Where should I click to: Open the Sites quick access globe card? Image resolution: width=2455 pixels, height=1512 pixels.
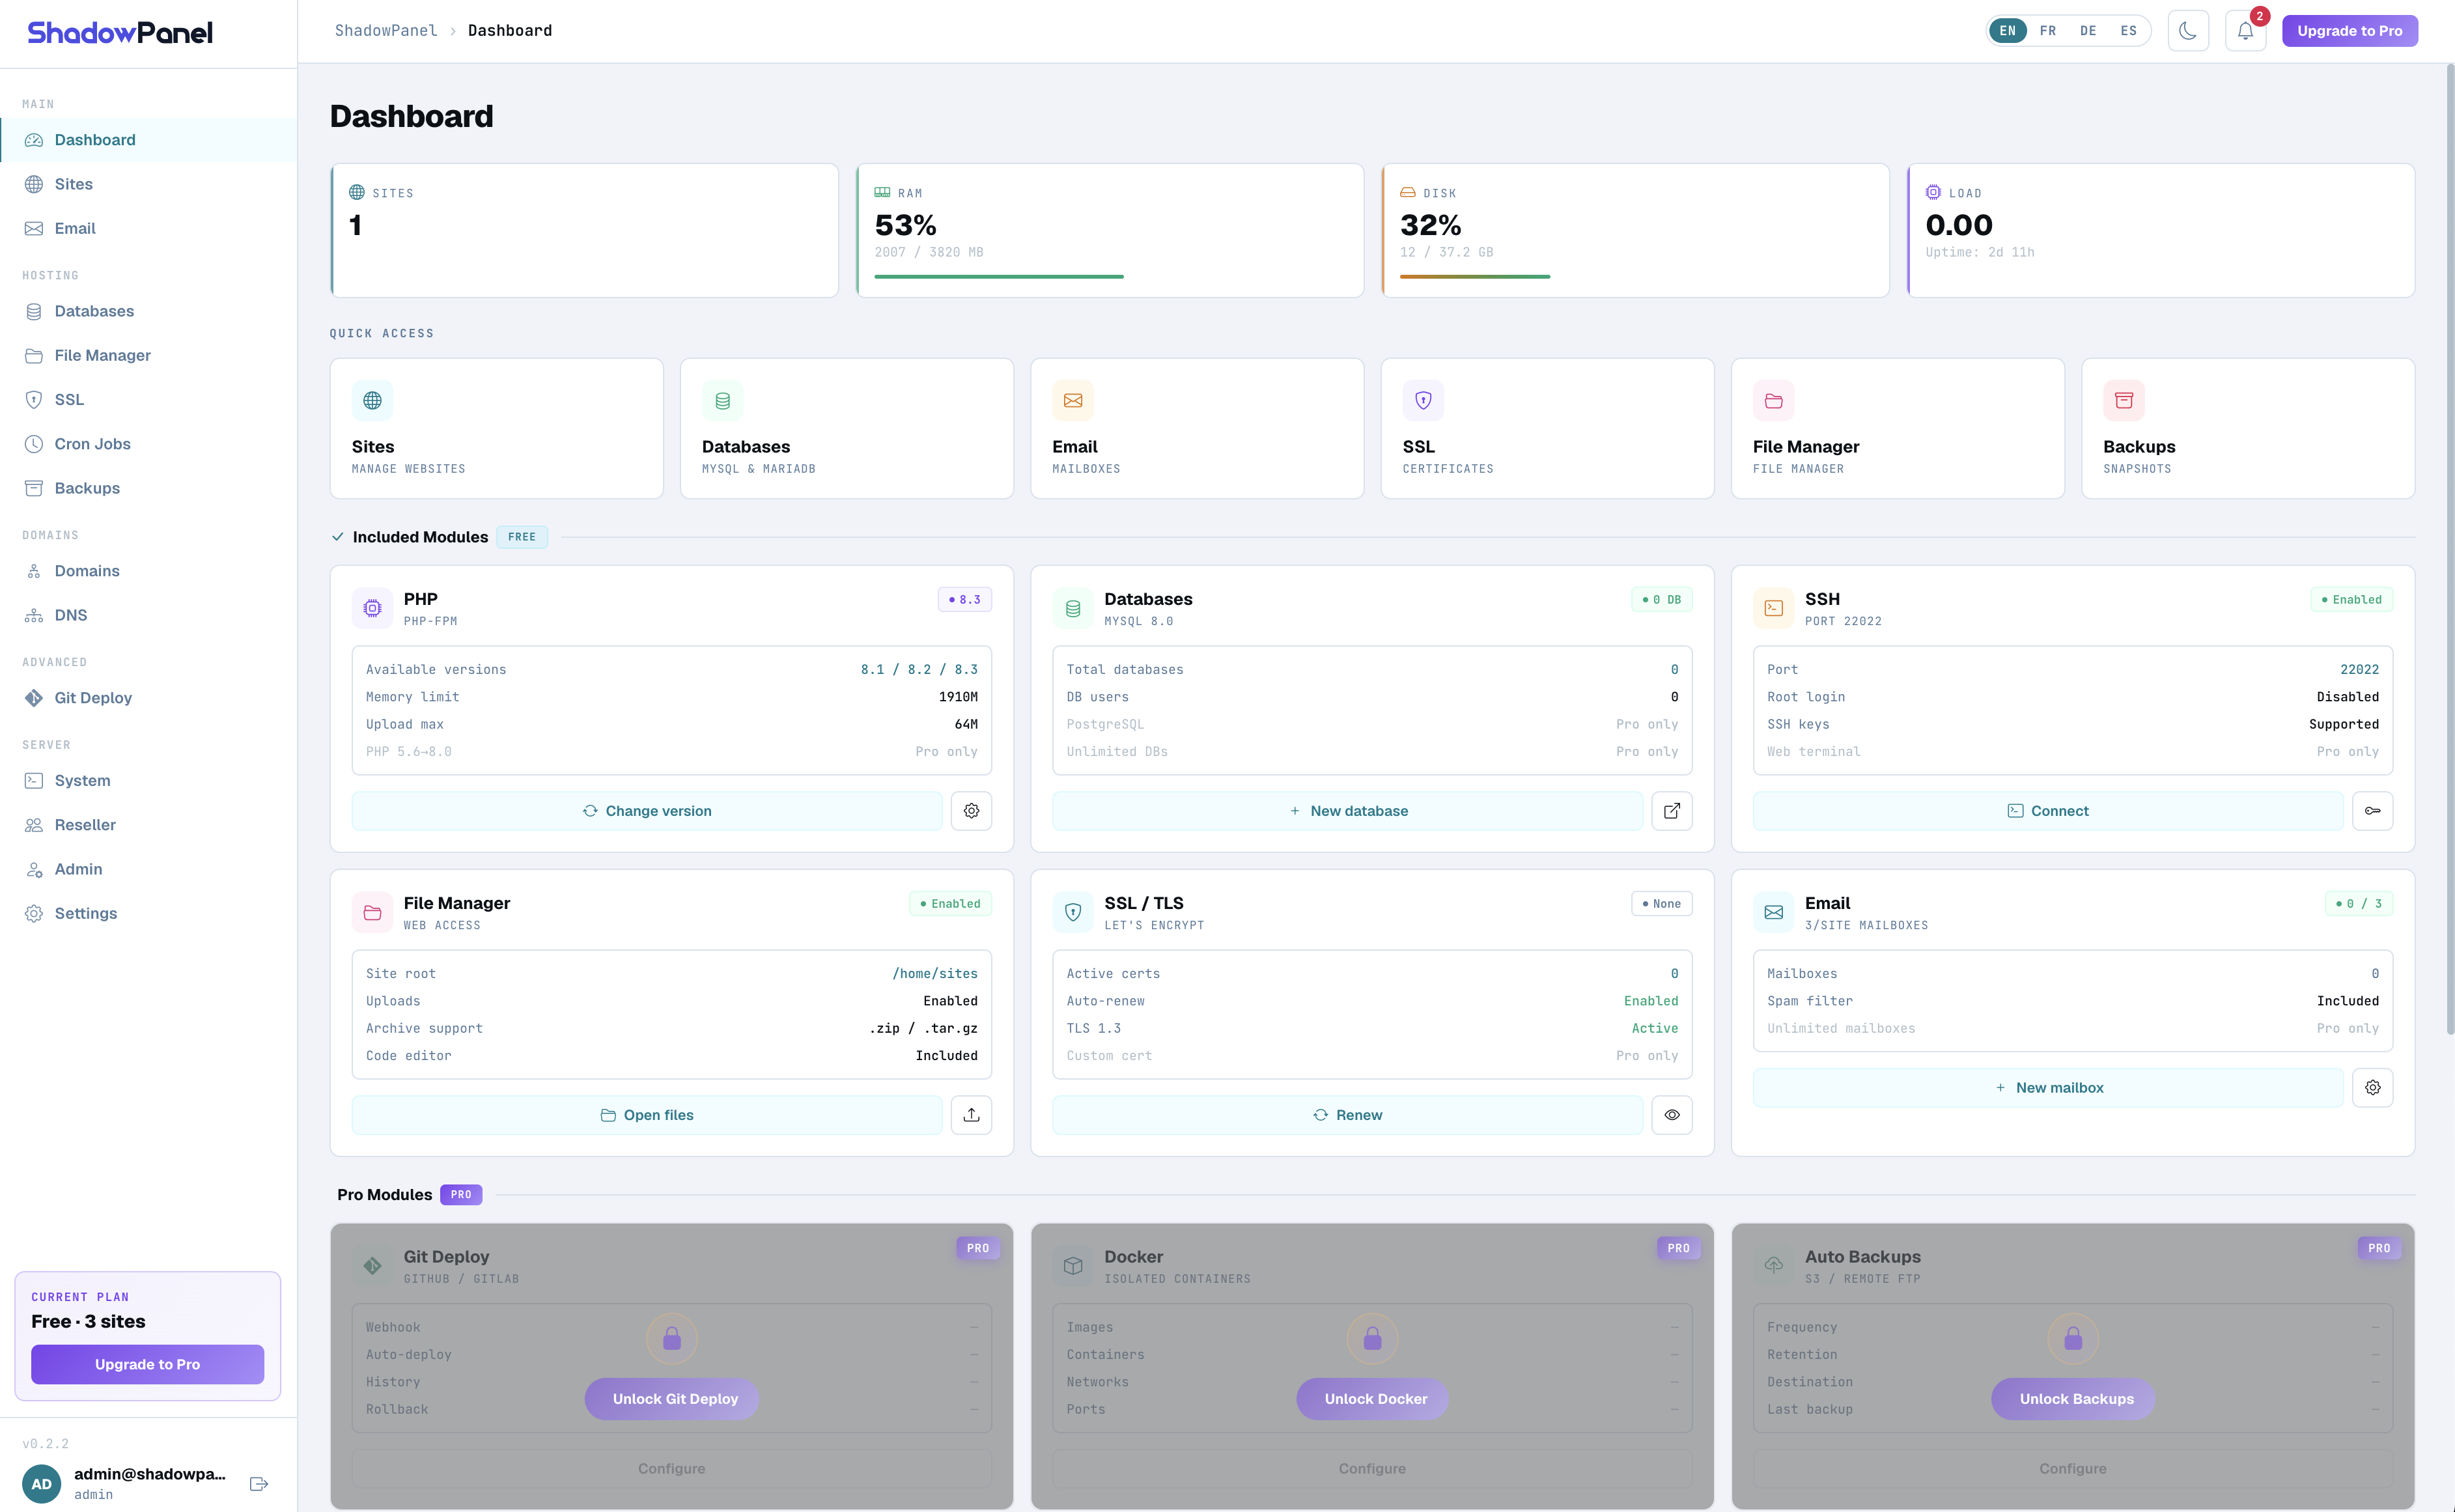click(497, 428)
